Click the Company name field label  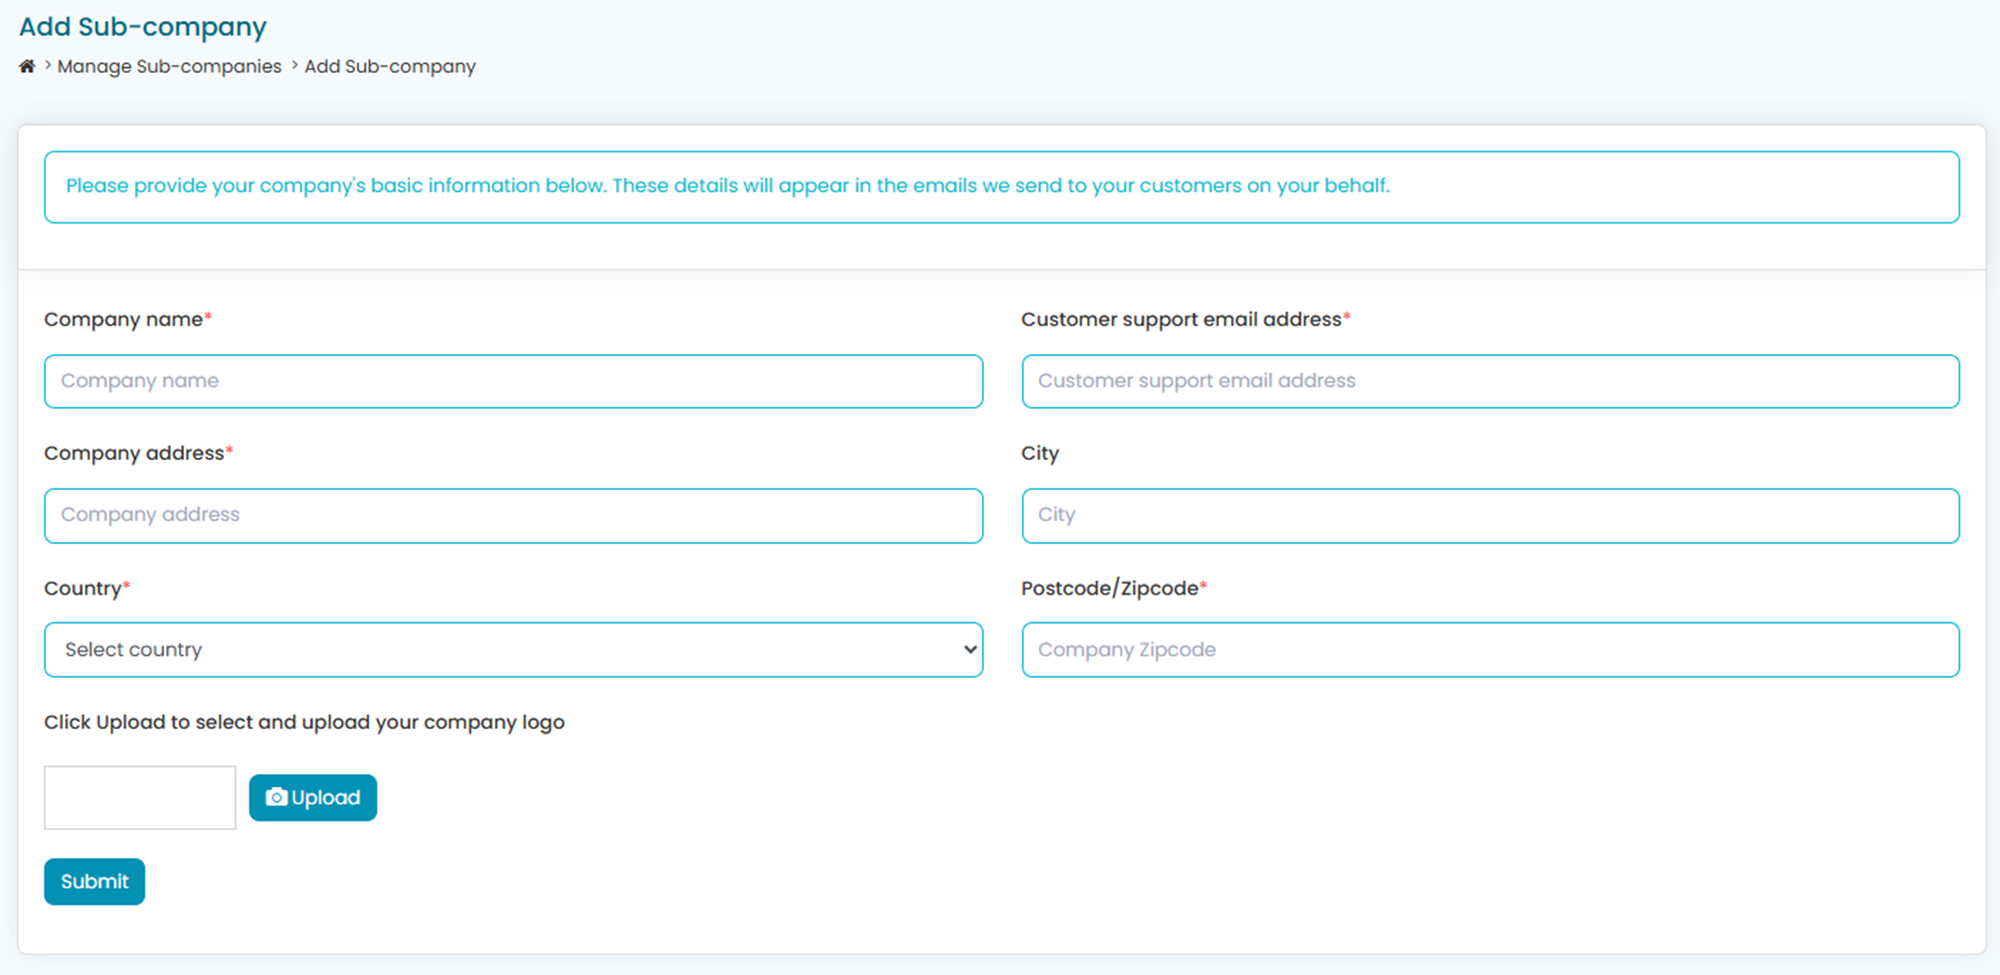(x=123, y=319)
